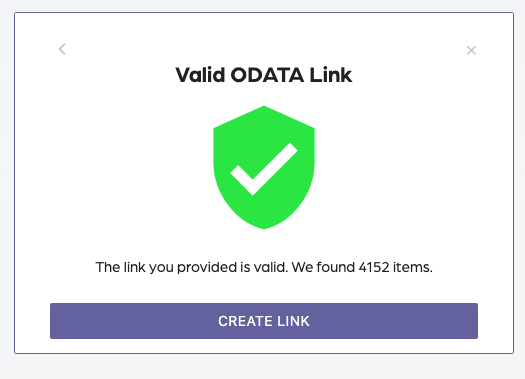Click the word items in the message

[412, 267]
